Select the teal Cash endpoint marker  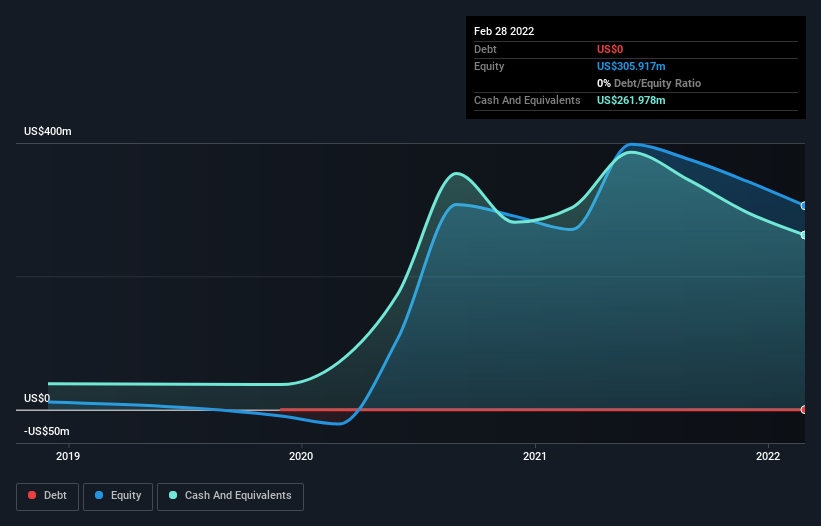(804, 235)
